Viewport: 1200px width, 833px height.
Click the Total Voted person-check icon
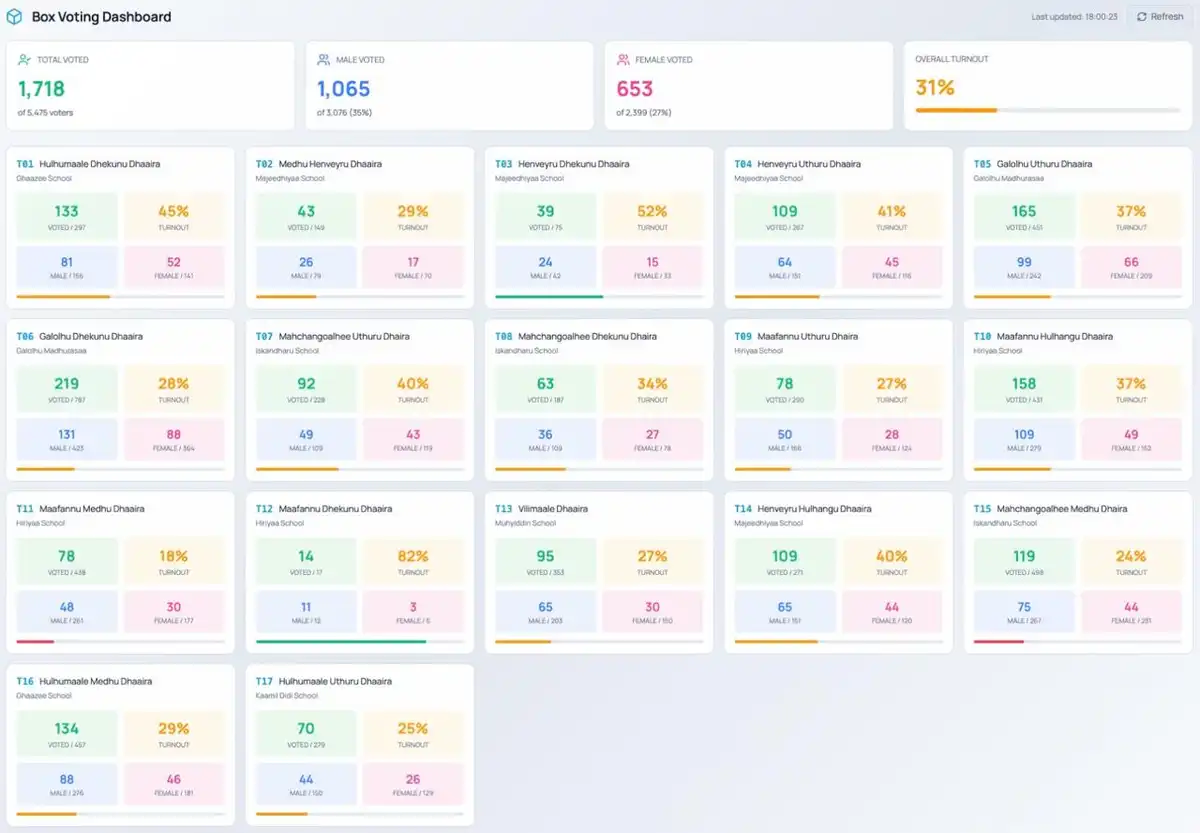(x=25, y=60)
